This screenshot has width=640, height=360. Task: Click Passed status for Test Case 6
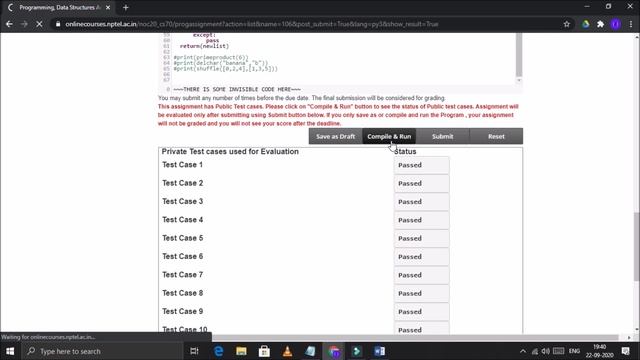(x=422, y=257)
